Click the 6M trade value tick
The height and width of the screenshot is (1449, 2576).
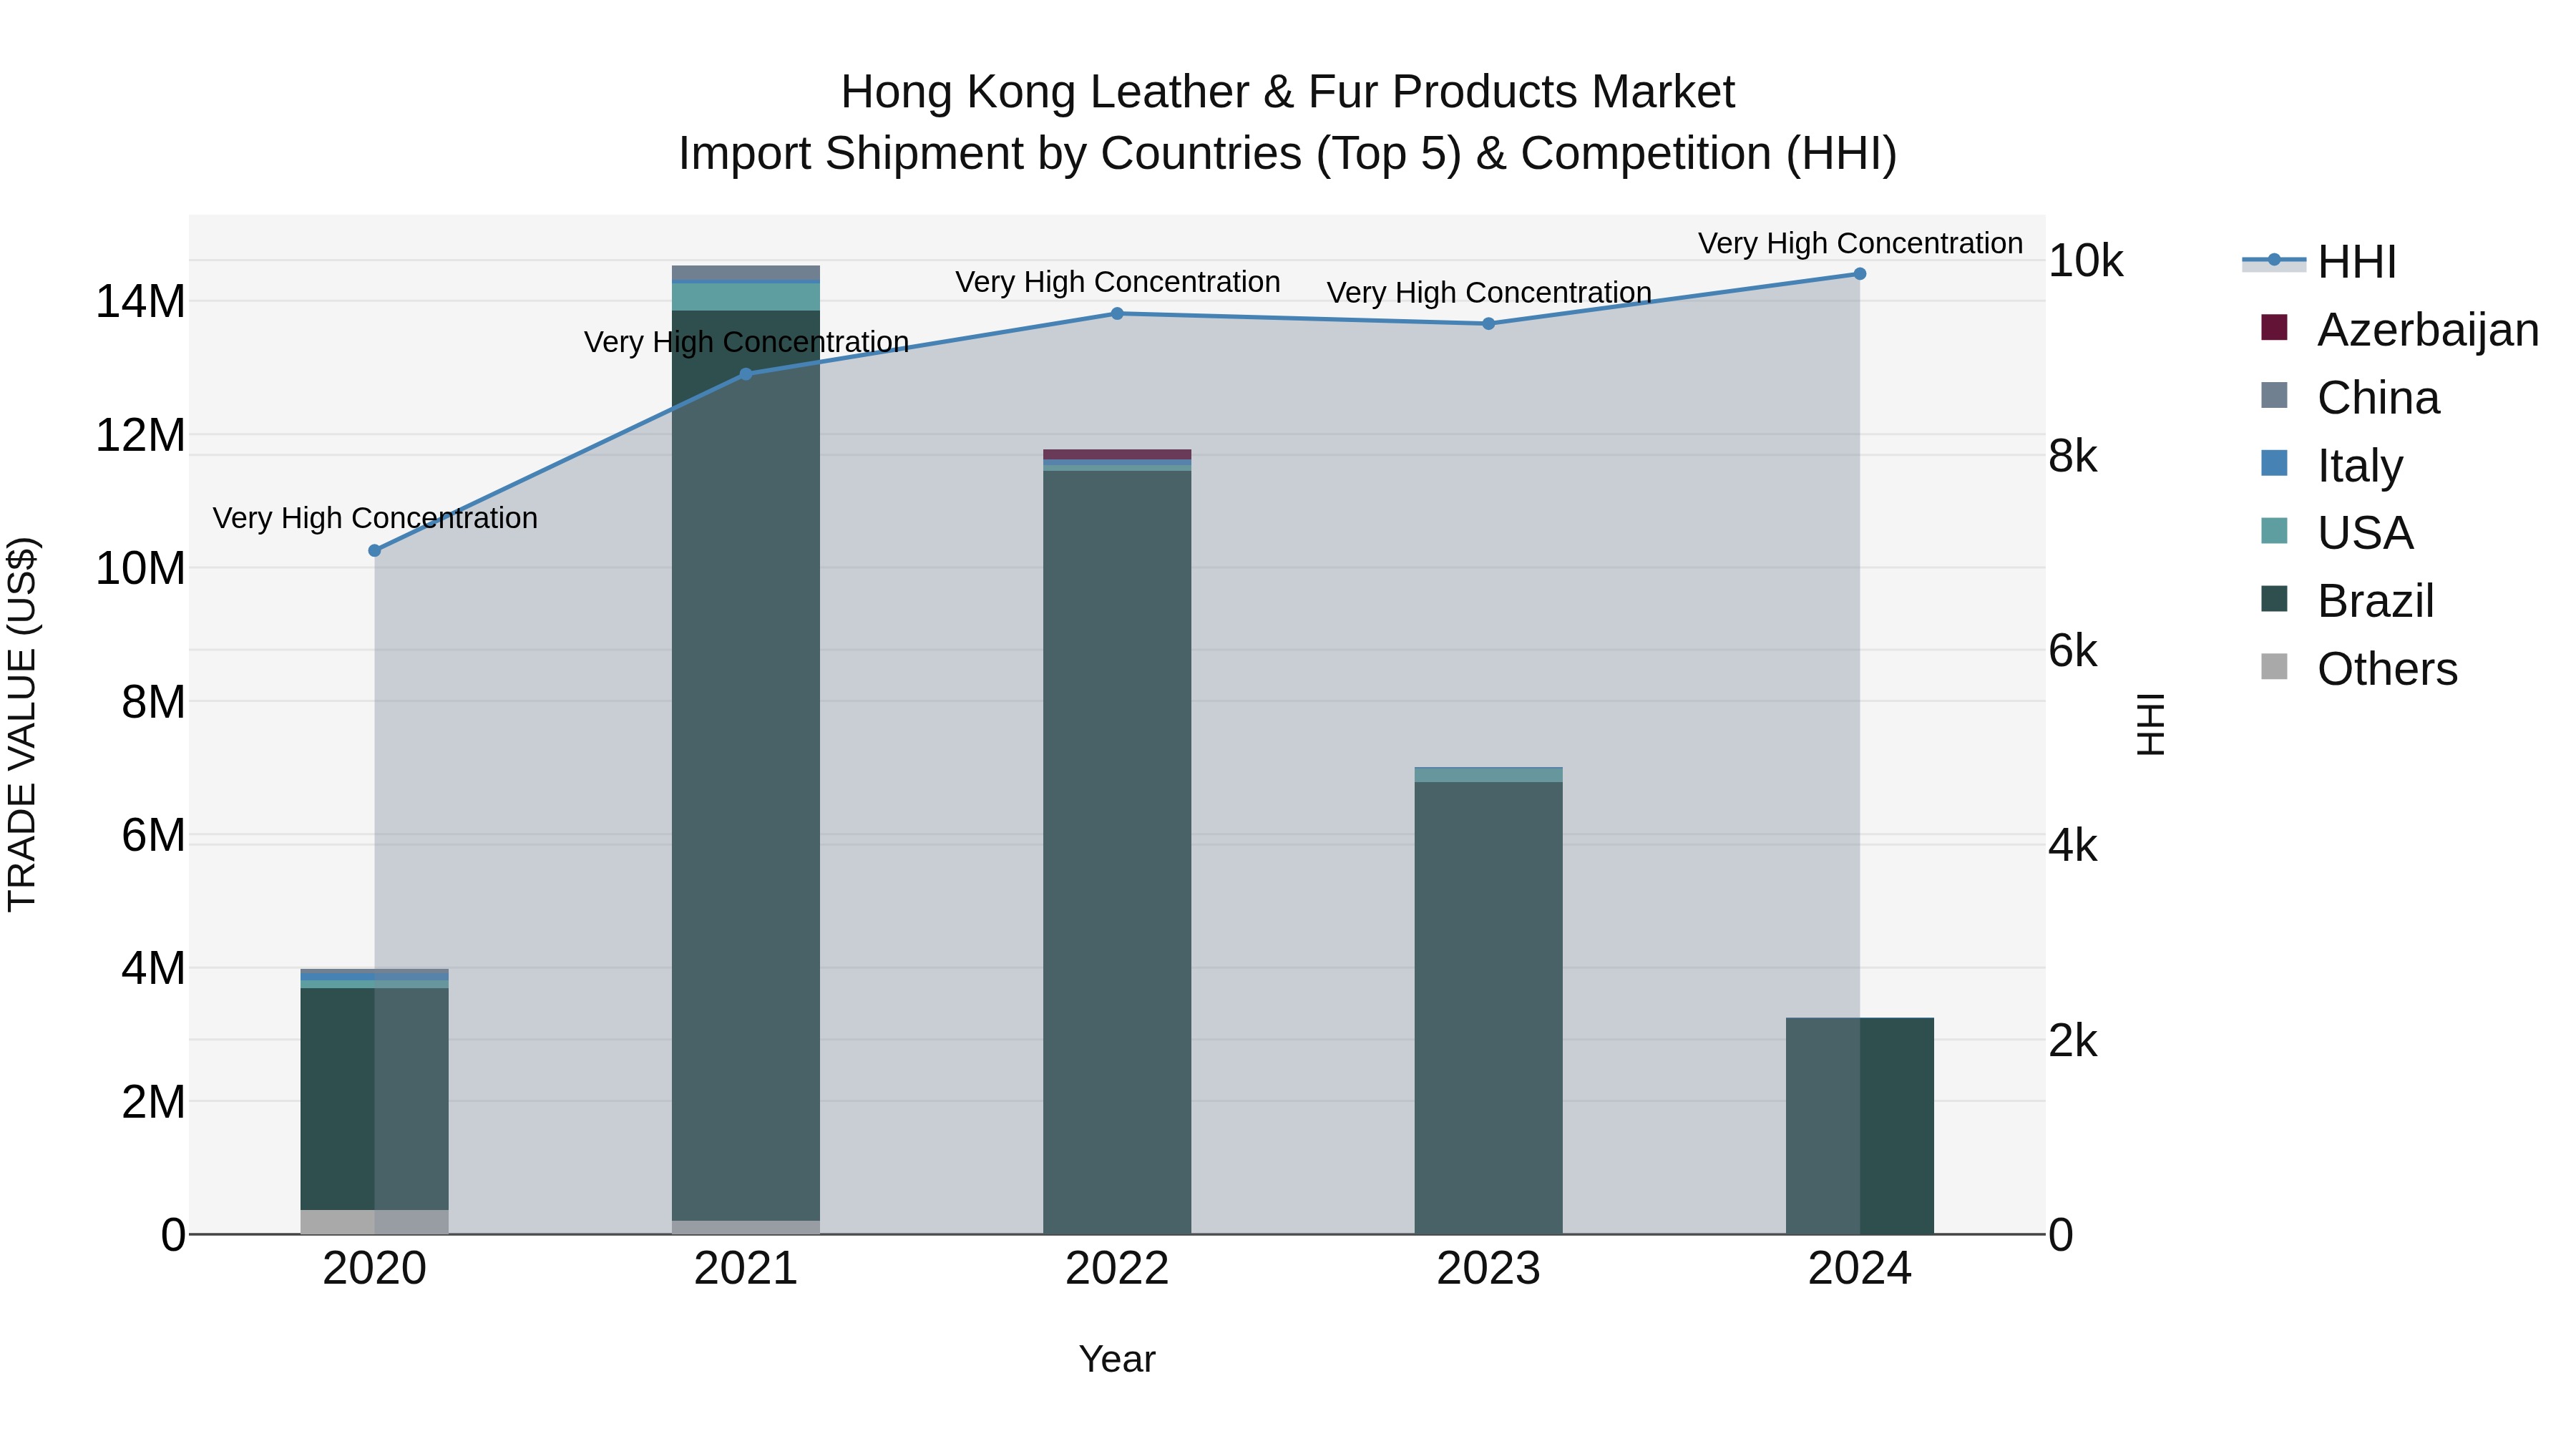153,835
